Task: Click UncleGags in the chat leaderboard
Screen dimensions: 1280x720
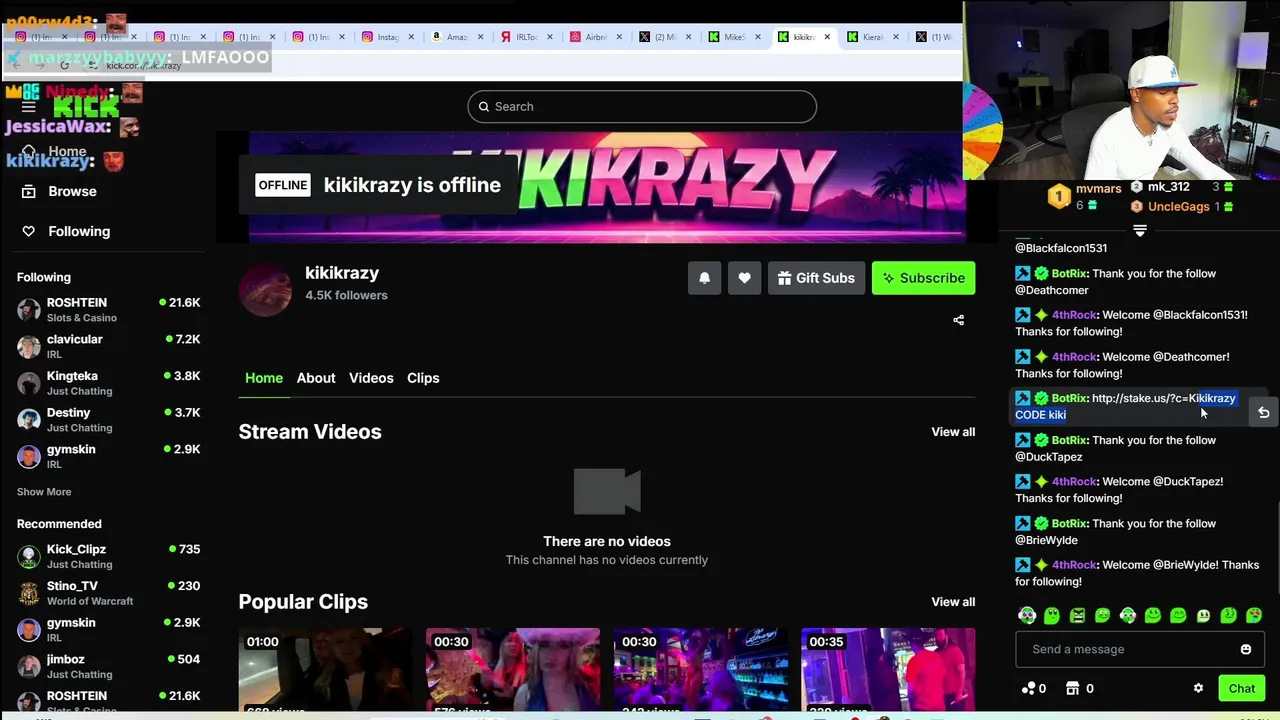Action: pos(1178,207)
